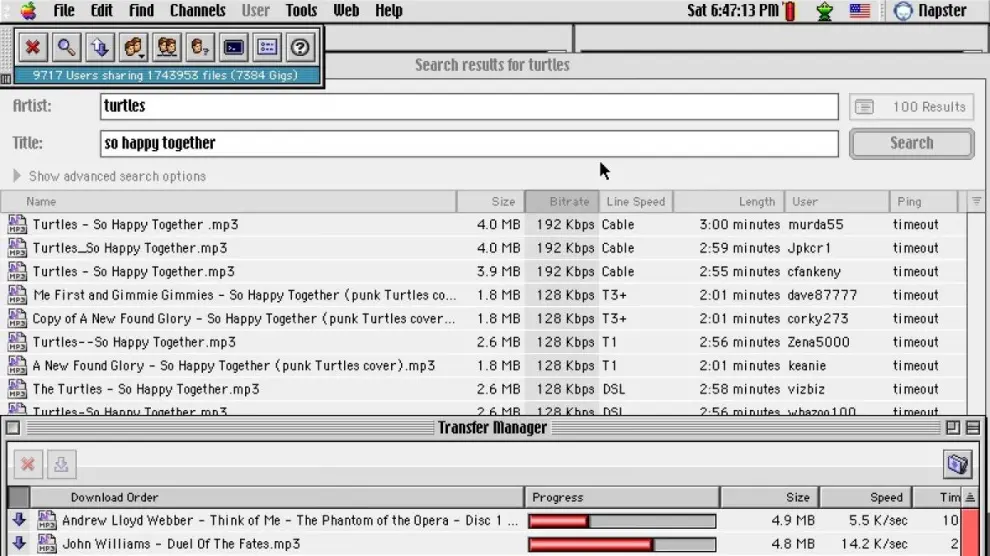The width and height of the screenshot is (990, 556).
Task: Open the console terminal icon
Action: [233, 47]
